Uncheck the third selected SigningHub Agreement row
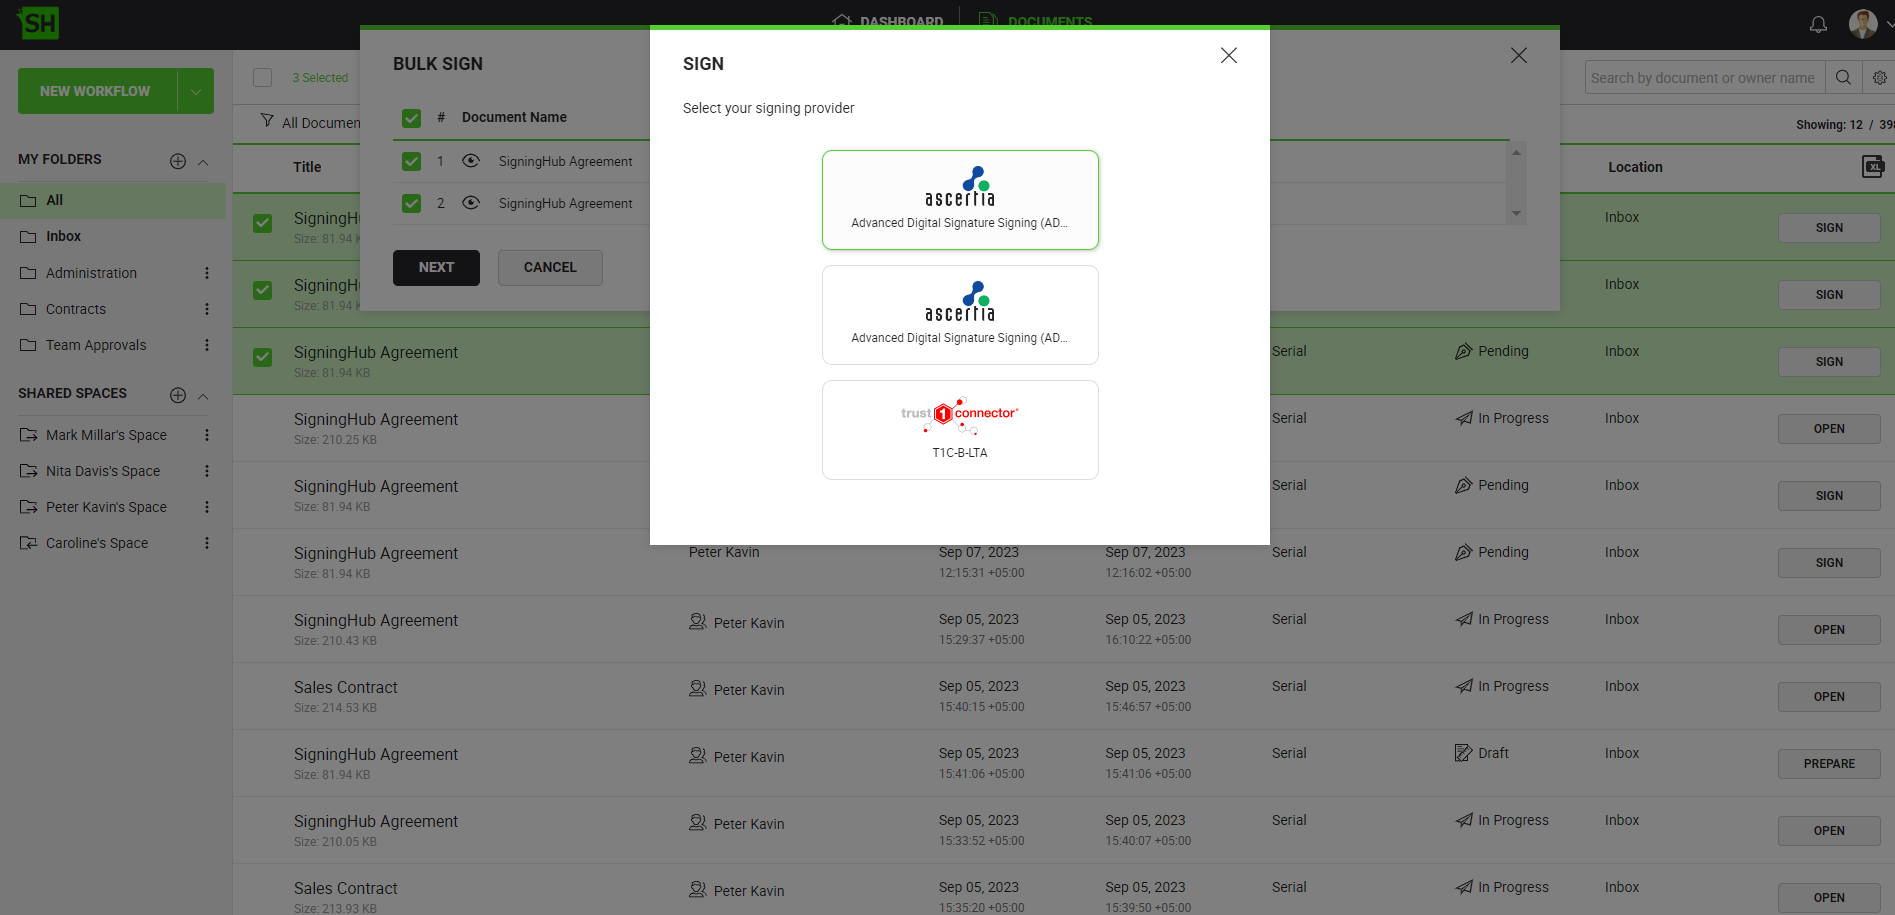The image size is (1895, 915). click(262, 357)
